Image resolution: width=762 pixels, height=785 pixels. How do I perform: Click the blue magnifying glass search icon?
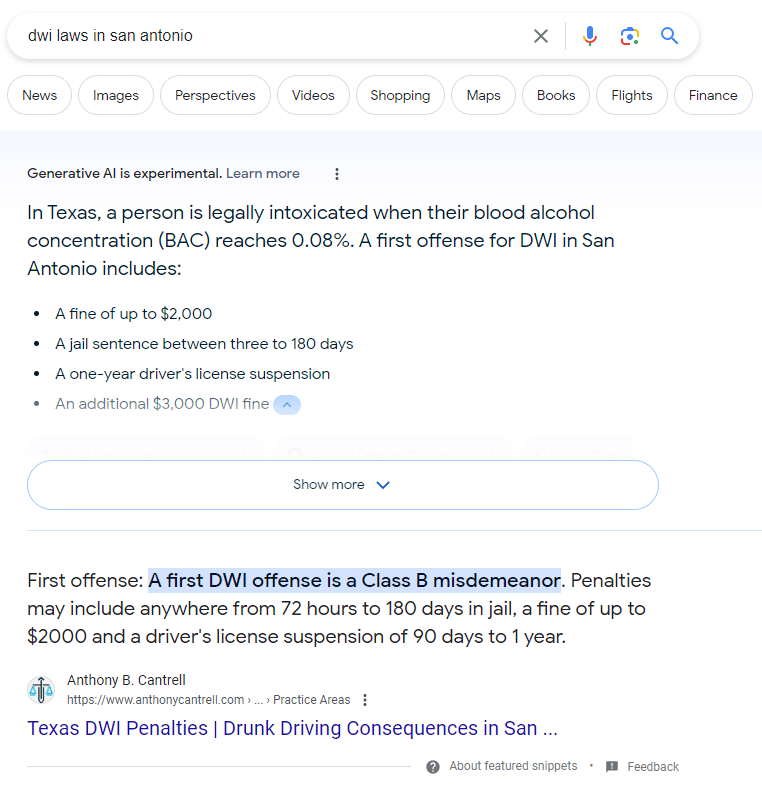coord(669,36)
